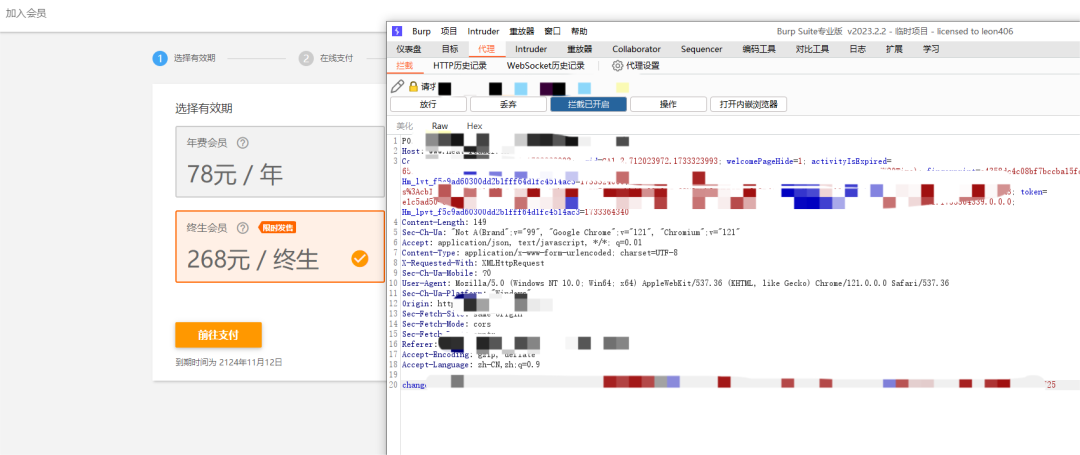Image resolution: width=1080 pixels, height=455 pixels.
Task: Open the 窗口 menu
Action: pos(552,32)
